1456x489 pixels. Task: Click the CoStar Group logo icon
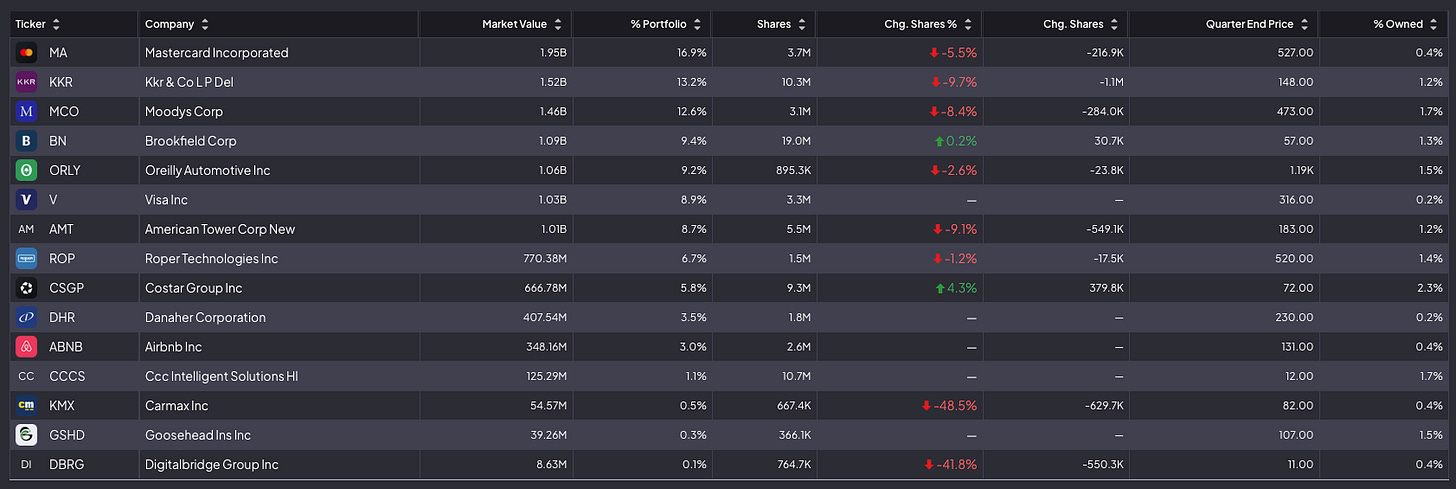tap(27, 288)
